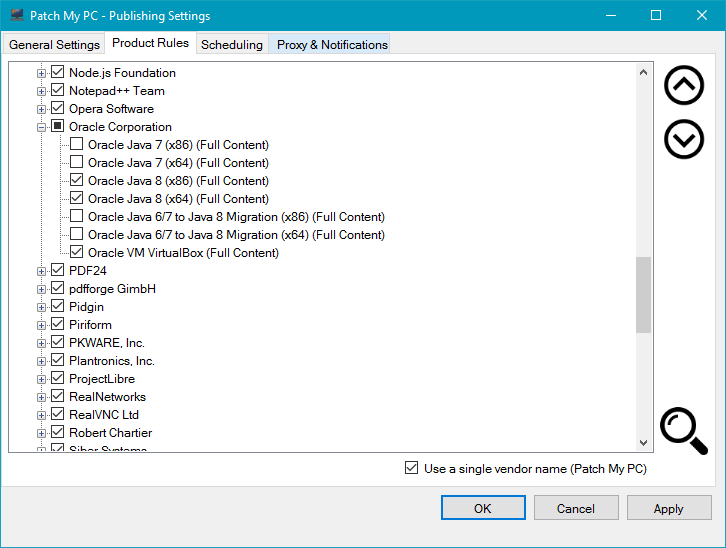726x548 pixels.
Task: Expand the Node.js Foundation node
Action: (41, 73)
